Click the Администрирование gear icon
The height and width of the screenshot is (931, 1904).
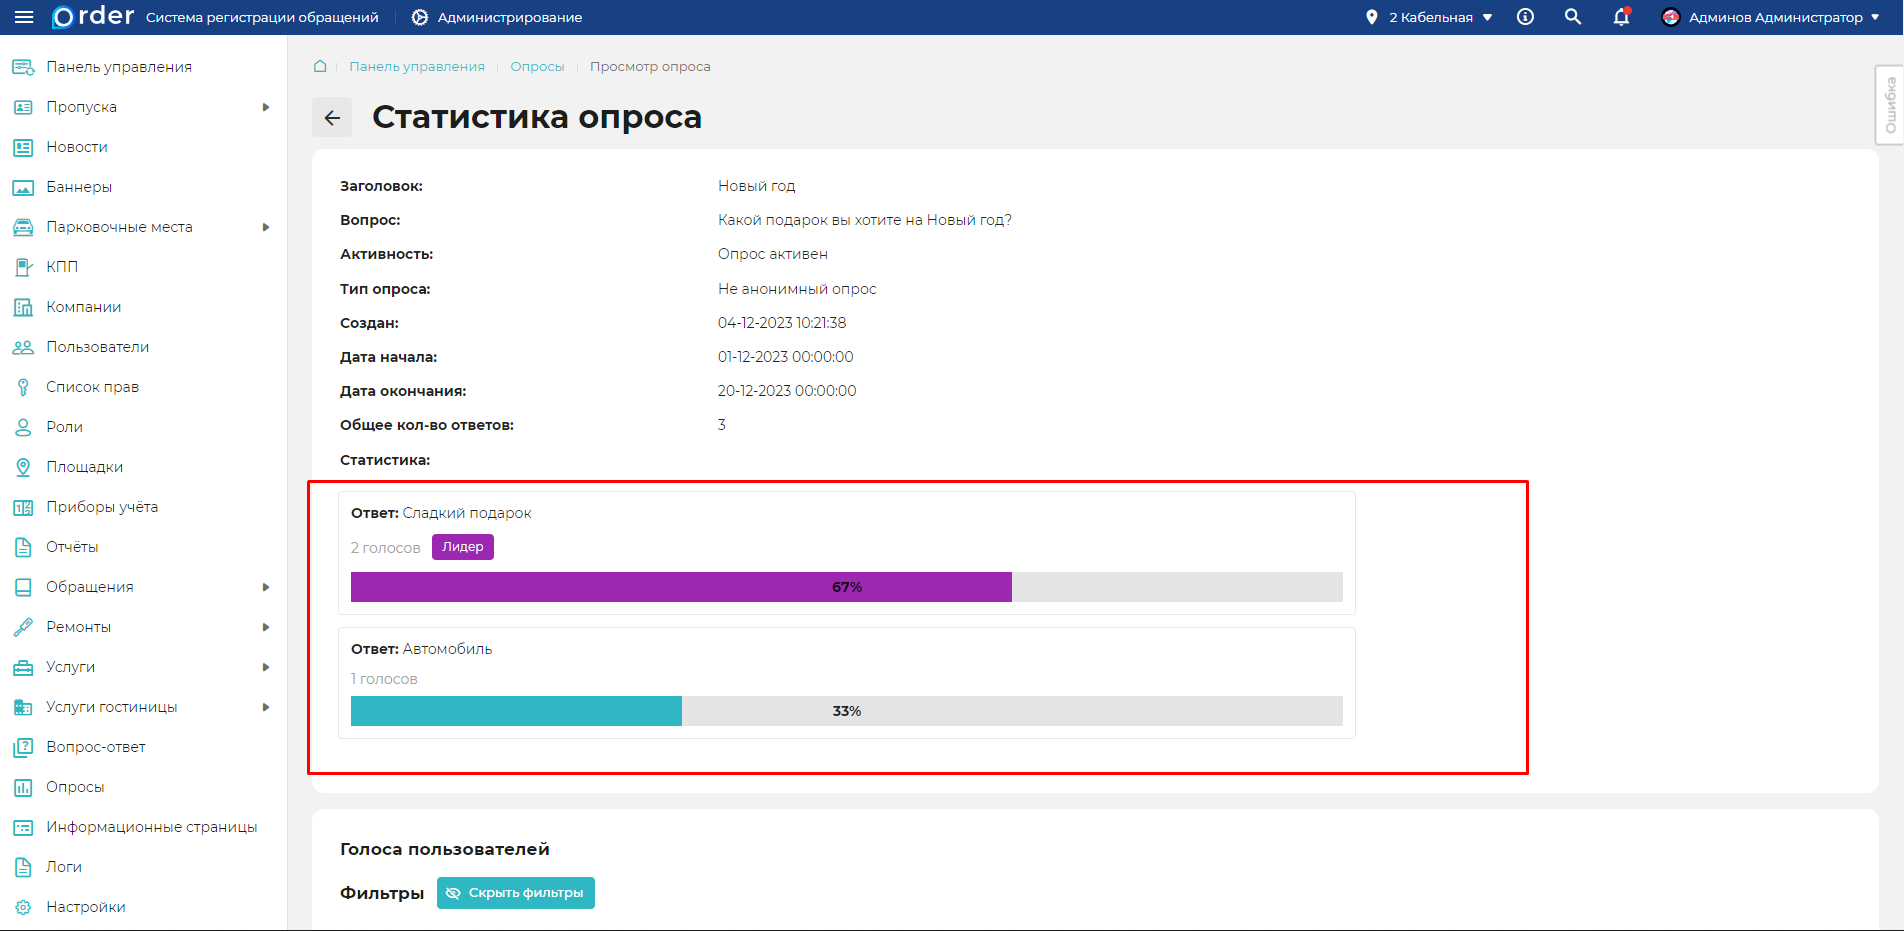pyautogui.click(x=420, y=17)
